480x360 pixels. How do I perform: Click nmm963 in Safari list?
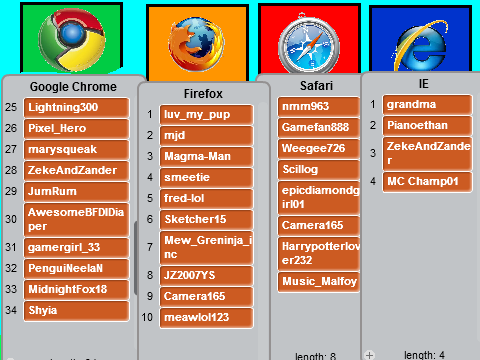(x=319, y=107)
